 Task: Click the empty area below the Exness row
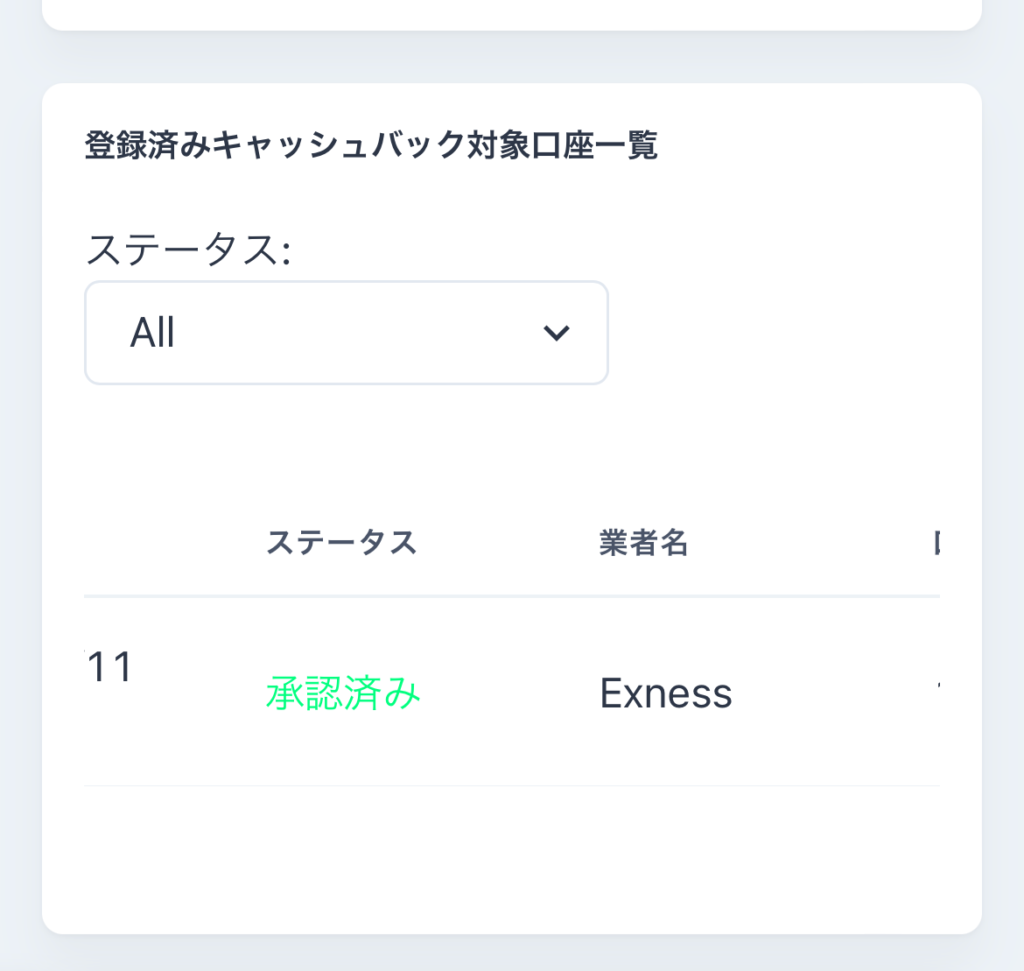[x=512, y=855]
